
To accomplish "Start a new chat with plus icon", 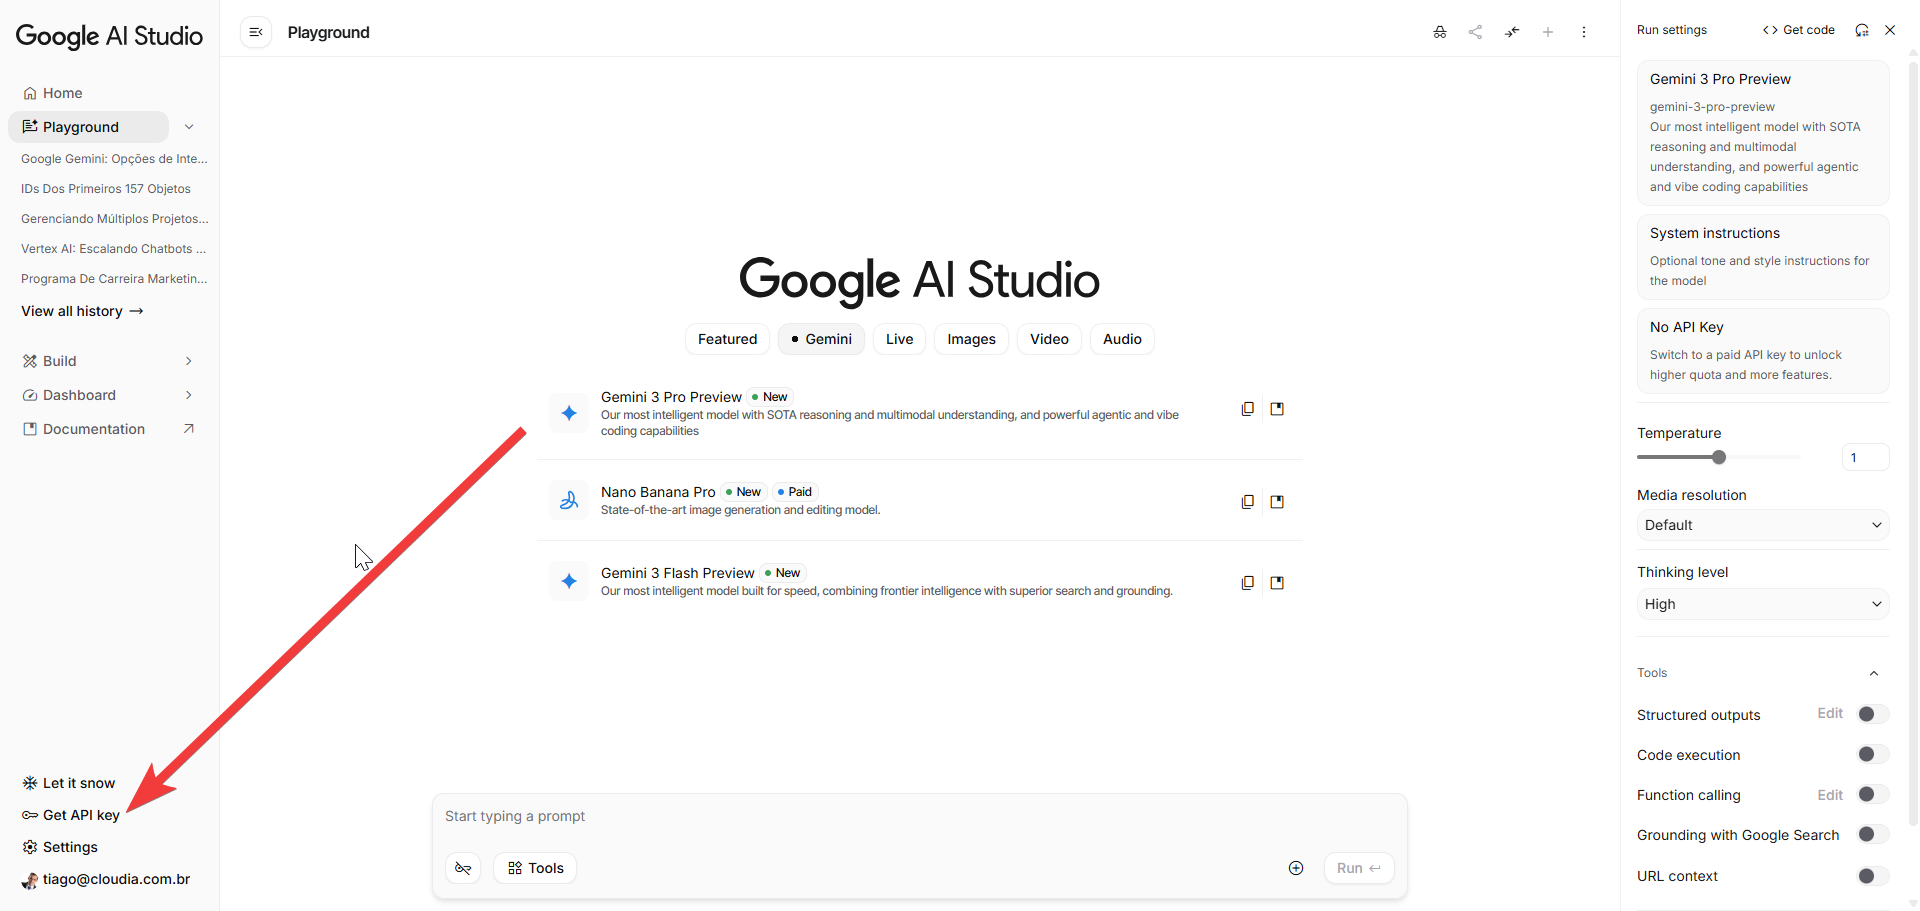I will point(1548,32).
